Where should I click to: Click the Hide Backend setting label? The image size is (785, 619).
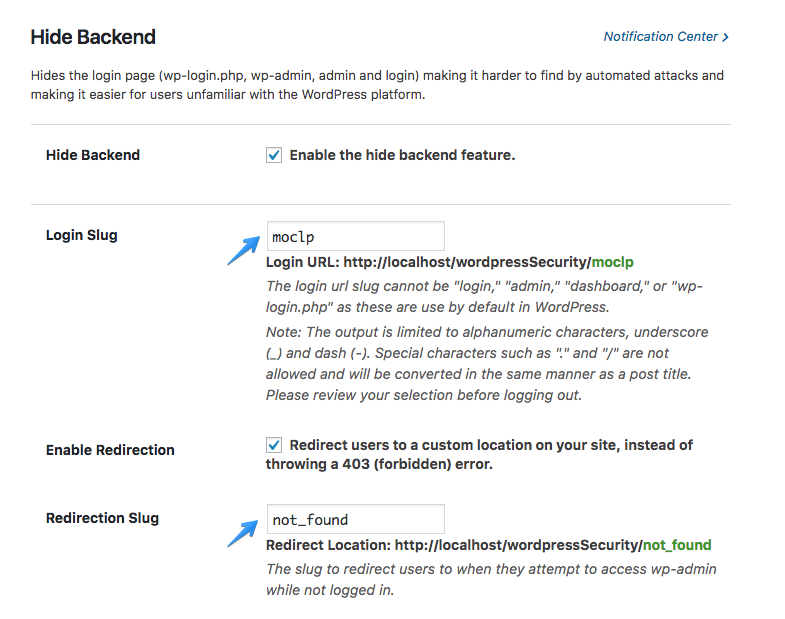coord(93,155)
